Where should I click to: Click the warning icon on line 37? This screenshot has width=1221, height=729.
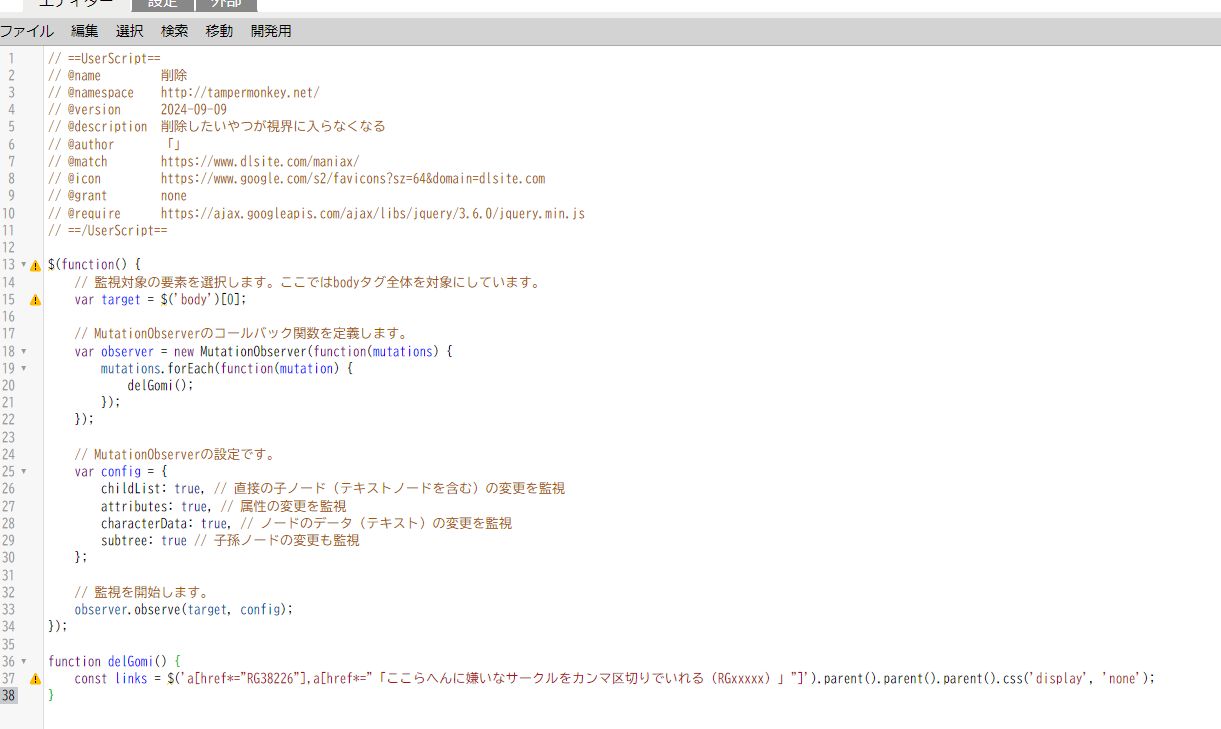[x=35, y=679]
